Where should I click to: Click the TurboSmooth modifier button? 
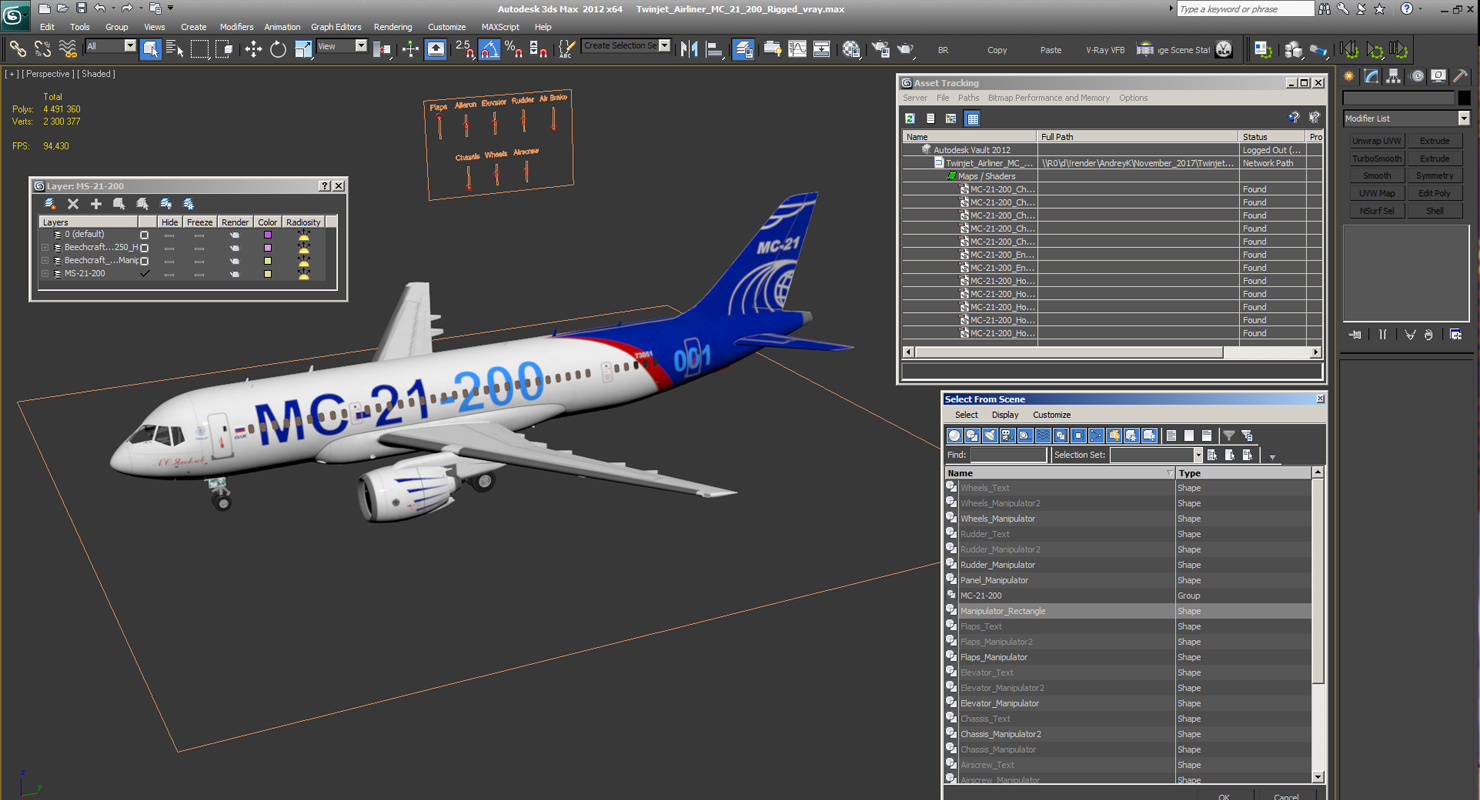point(1376,158)
